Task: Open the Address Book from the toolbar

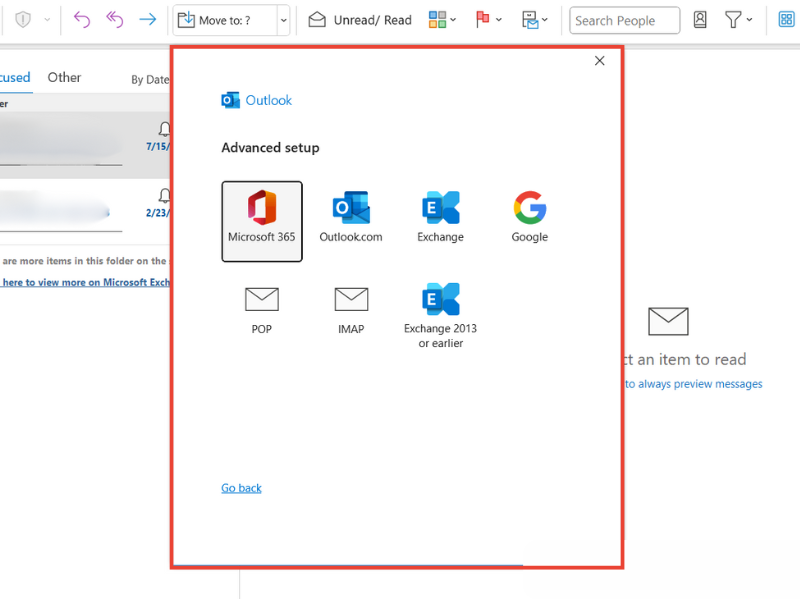Action: coord(700,20)
